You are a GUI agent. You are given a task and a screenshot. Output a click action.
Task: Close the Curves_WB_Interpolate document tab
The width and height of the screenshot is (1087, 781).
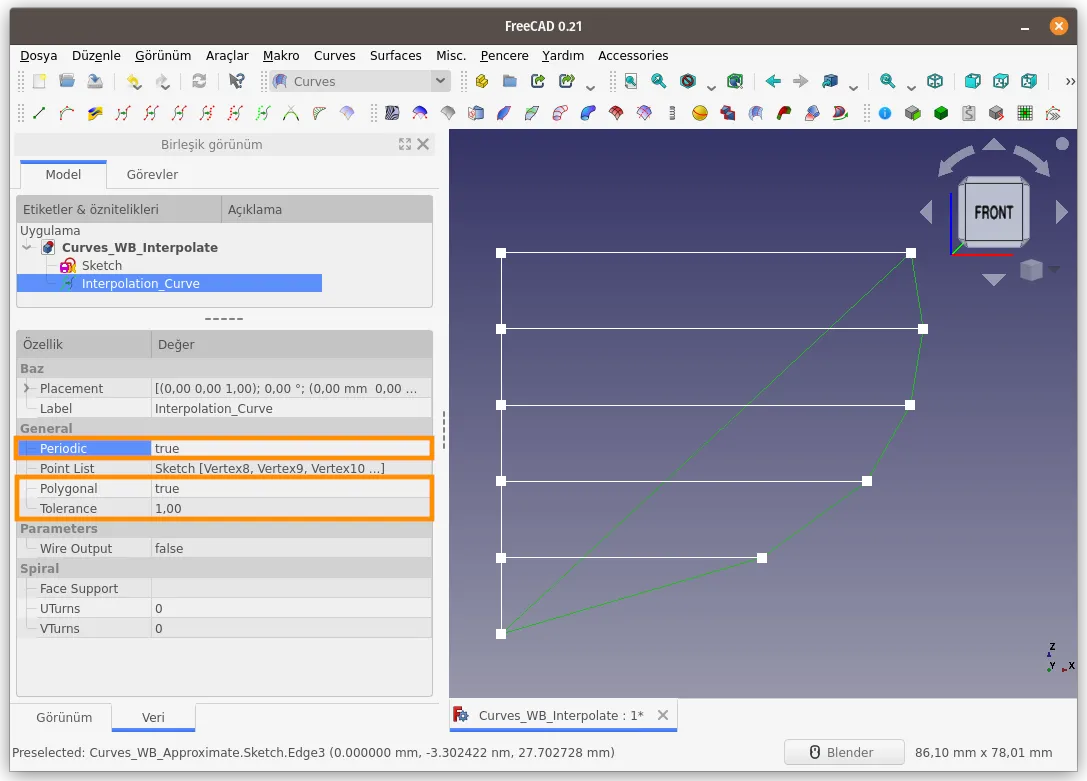(663, 715)
